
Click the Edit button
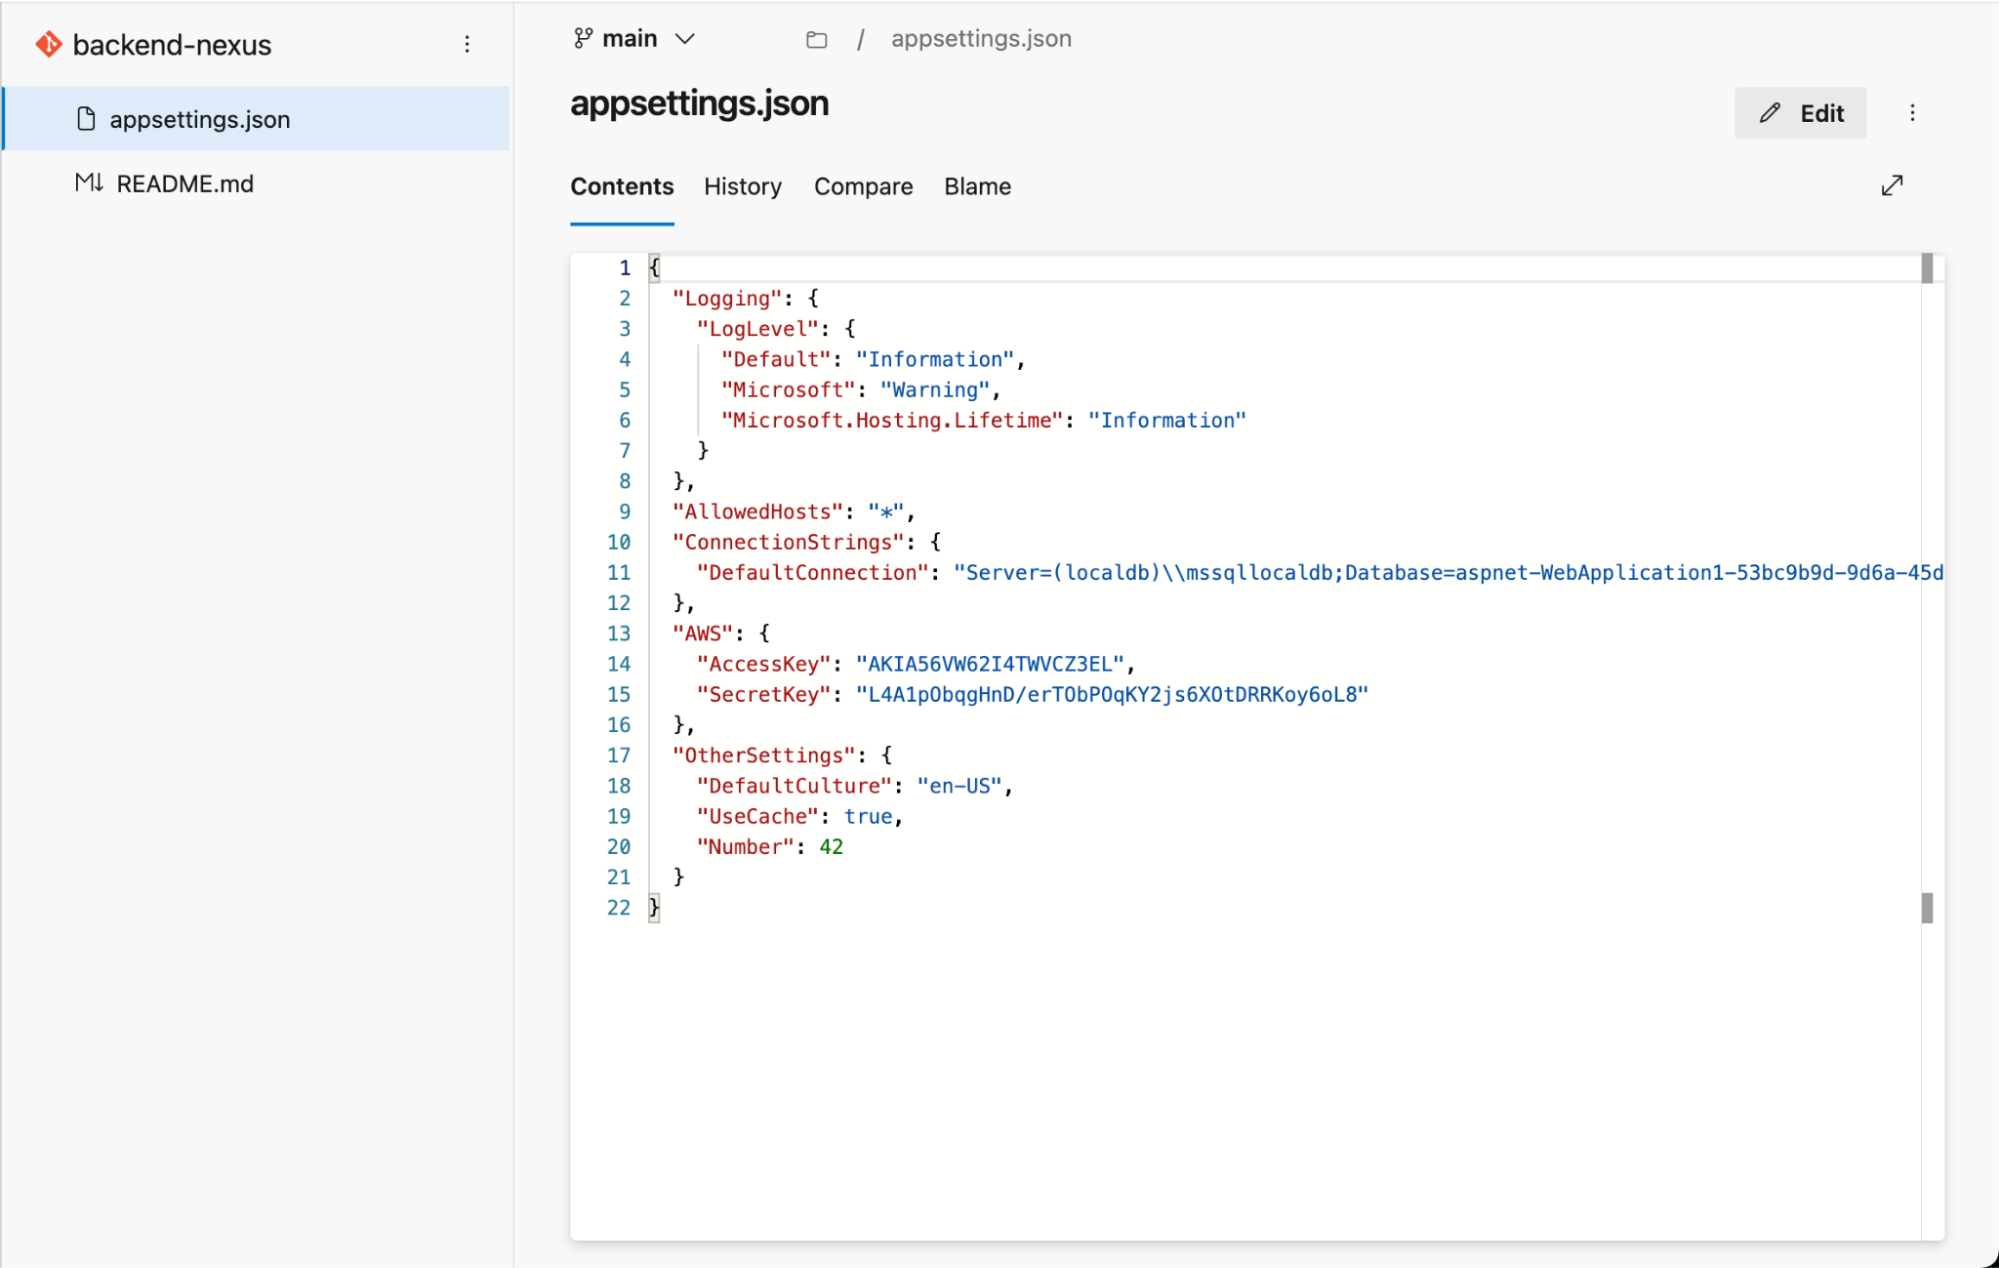point(1800,113)
